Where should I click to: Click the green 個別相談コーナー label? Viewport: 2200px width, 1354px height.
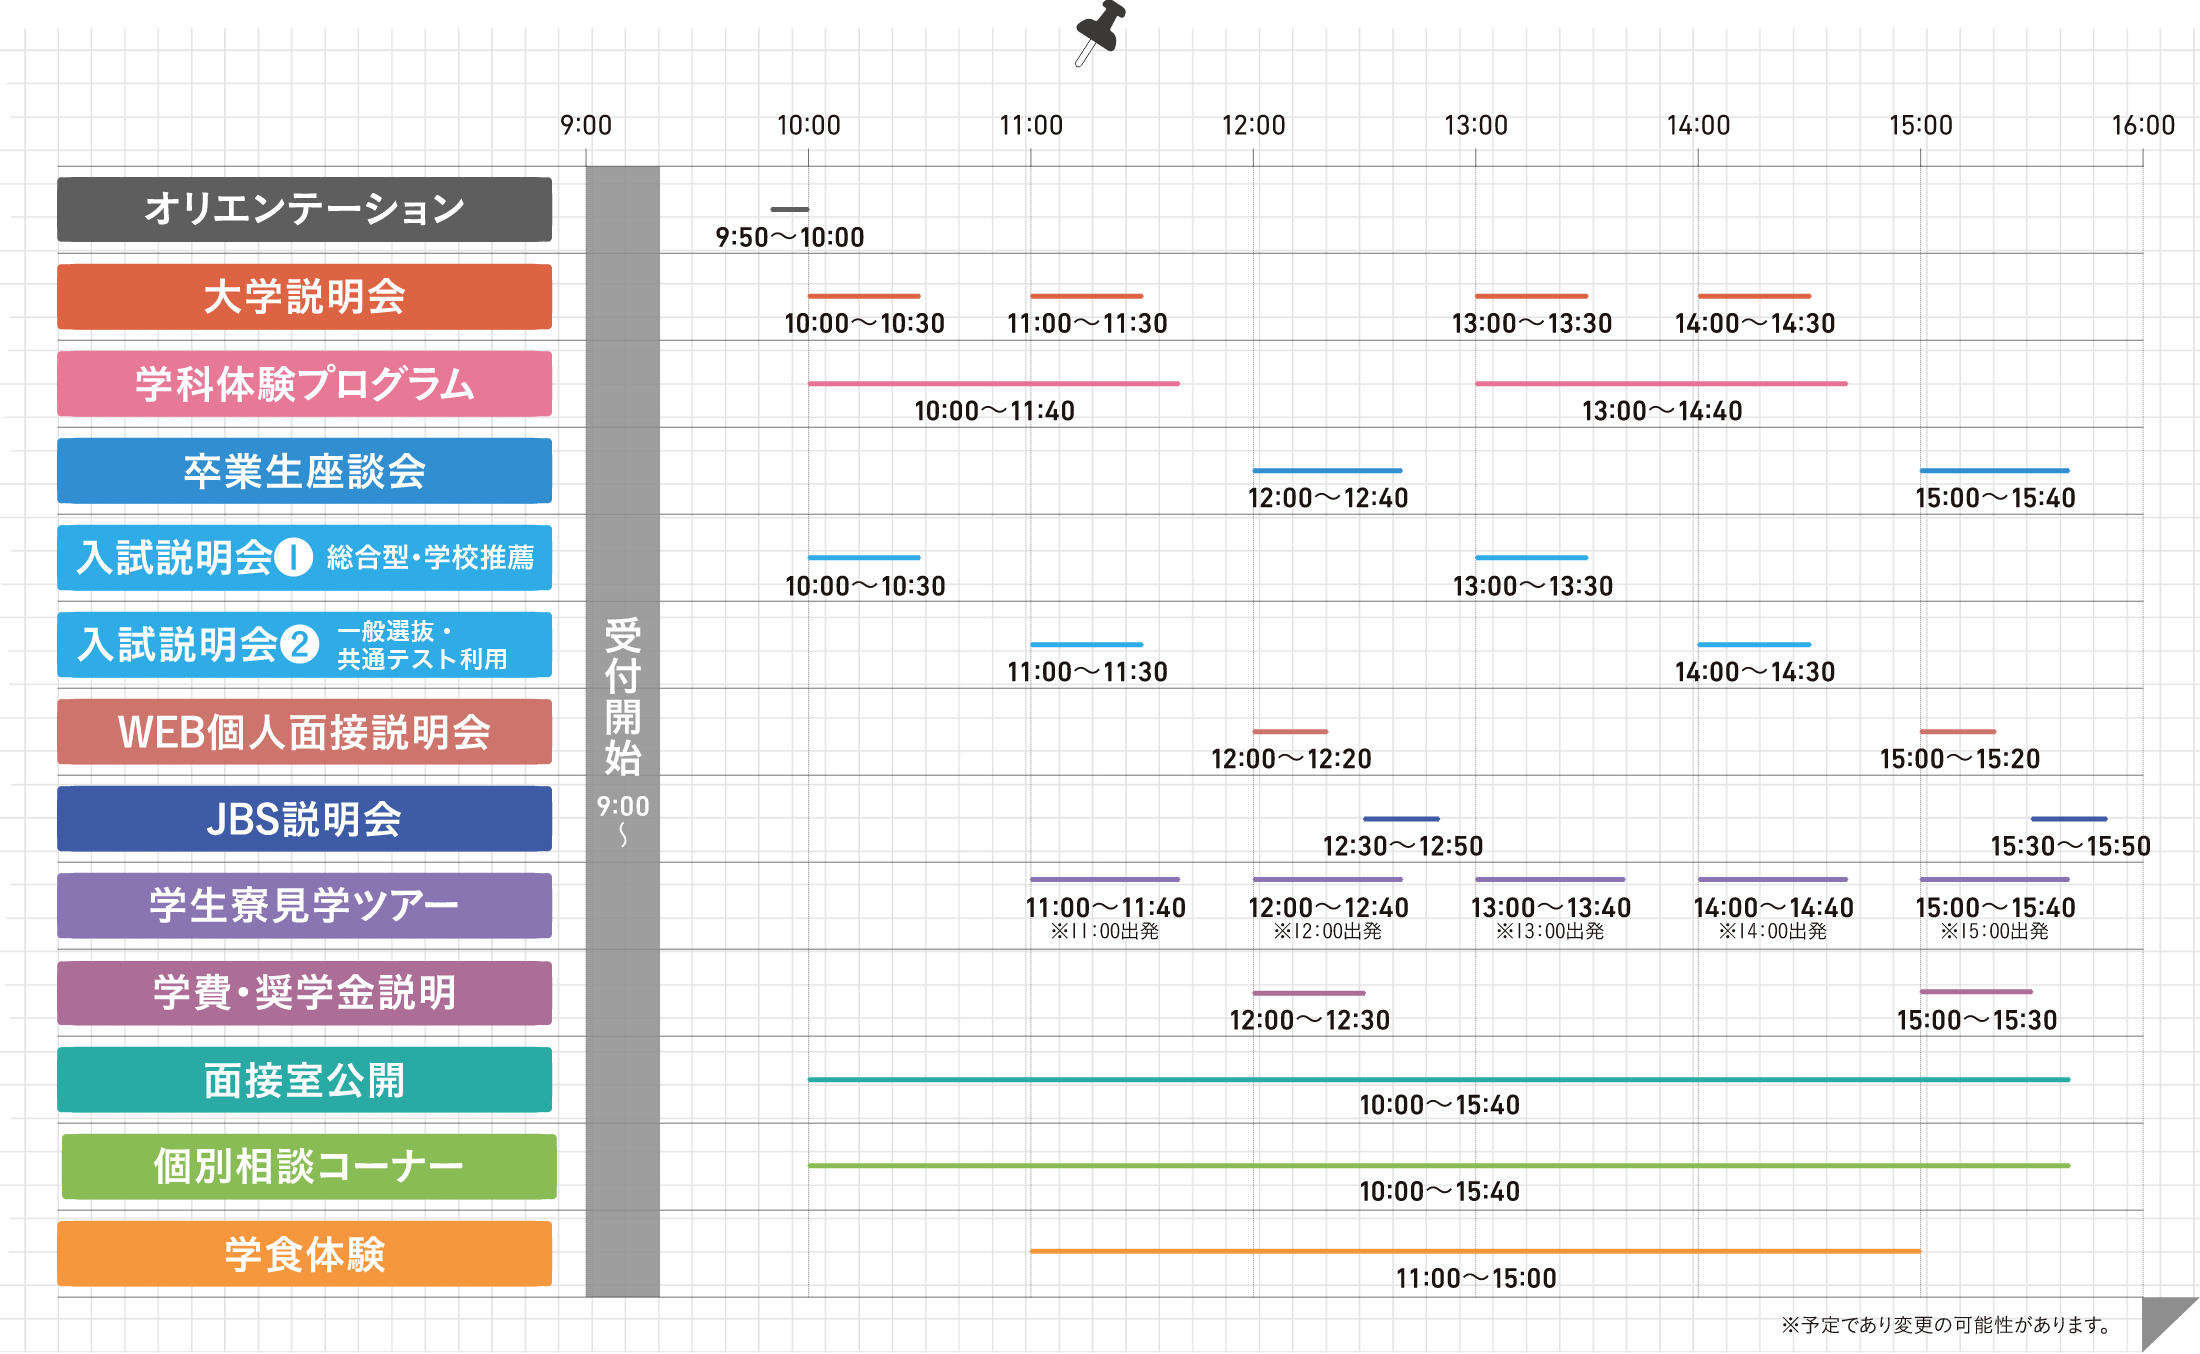click(x=308, y=1167)
